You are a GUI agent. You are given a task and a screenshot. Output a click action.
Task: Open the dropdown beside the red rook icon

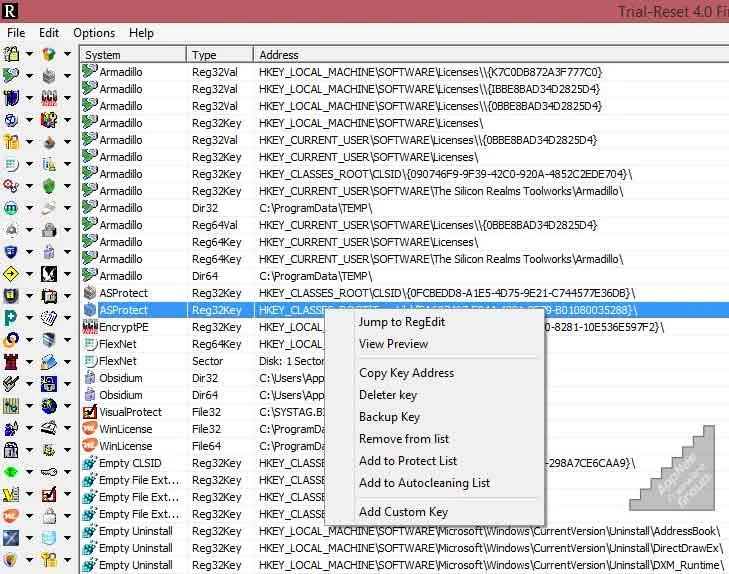29,362
